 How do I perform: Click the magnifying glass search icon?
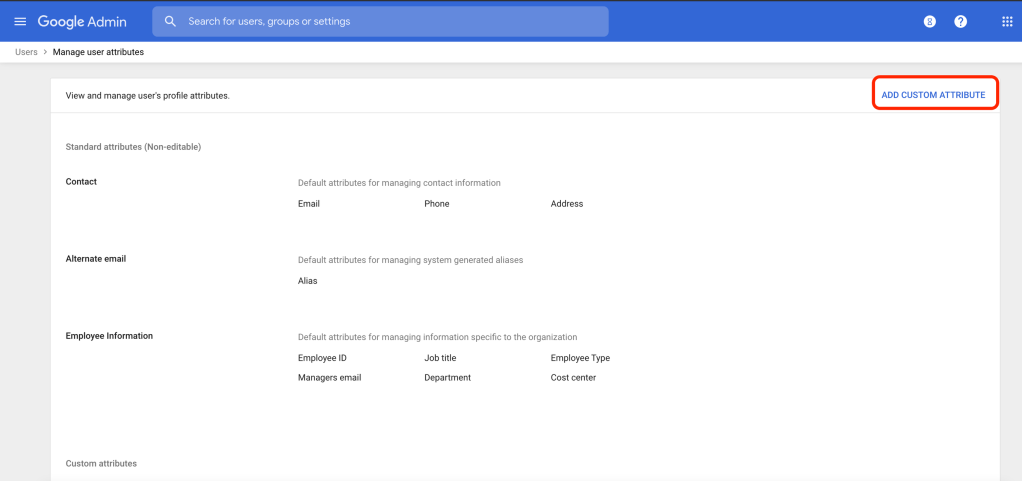(x=170, y=21)
